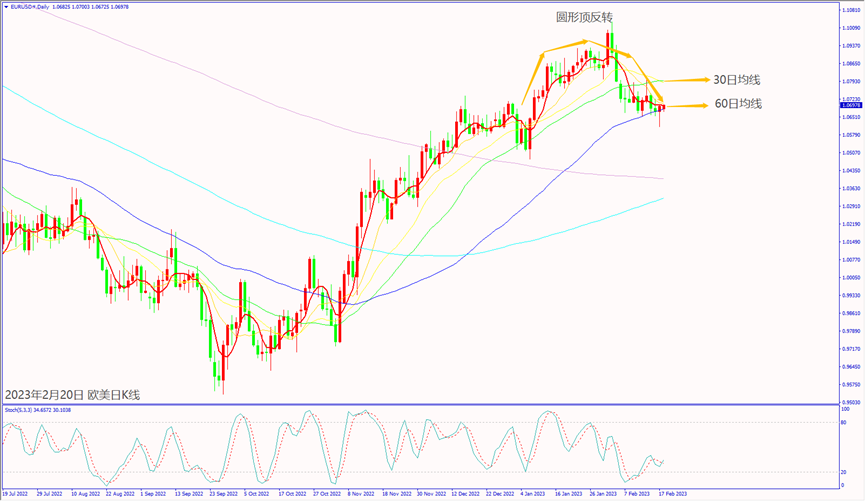Click the 1.10810 level on price axis
Image resolution: width=865 pixels, height=501 pixels.
[851, 10]
